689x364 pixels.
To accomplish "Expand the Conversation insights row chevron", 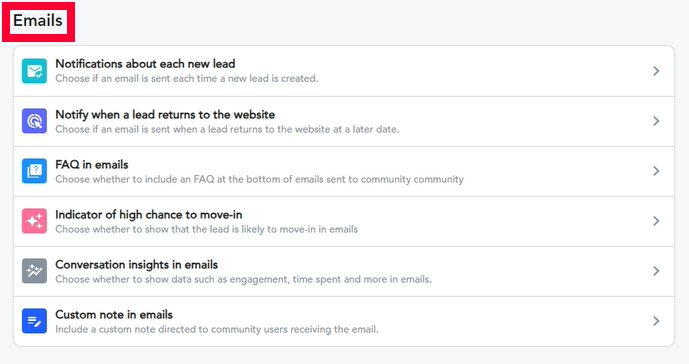I will tap(656, 271).
